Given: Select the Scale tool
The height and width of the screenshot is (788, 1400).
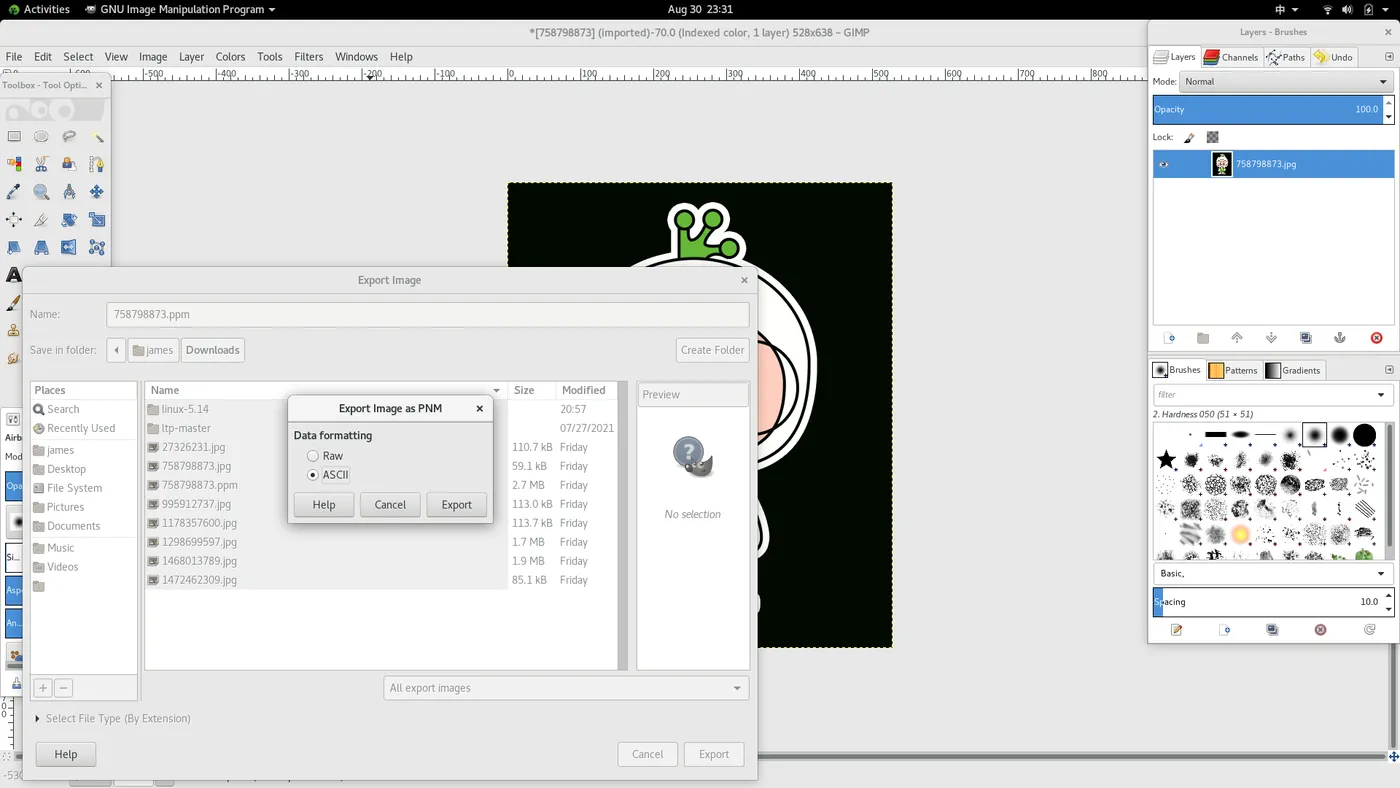Looking at the screenshot, I should coord(97,220).
